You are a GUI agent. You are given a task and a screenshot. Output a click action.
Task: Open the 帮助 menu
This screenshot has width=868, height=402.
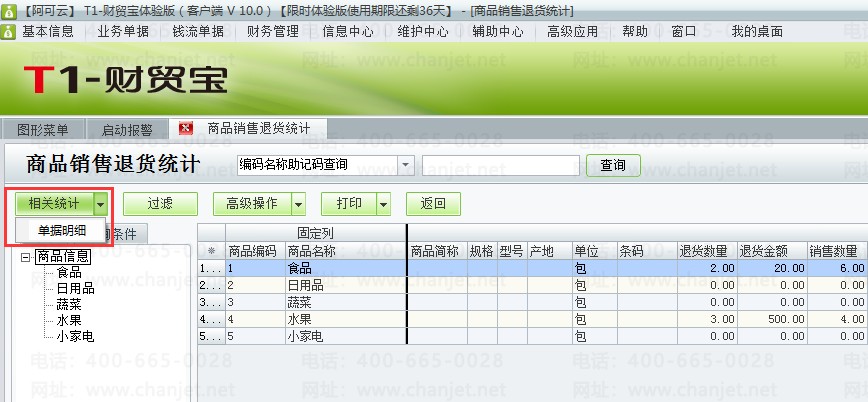point(635,32)
